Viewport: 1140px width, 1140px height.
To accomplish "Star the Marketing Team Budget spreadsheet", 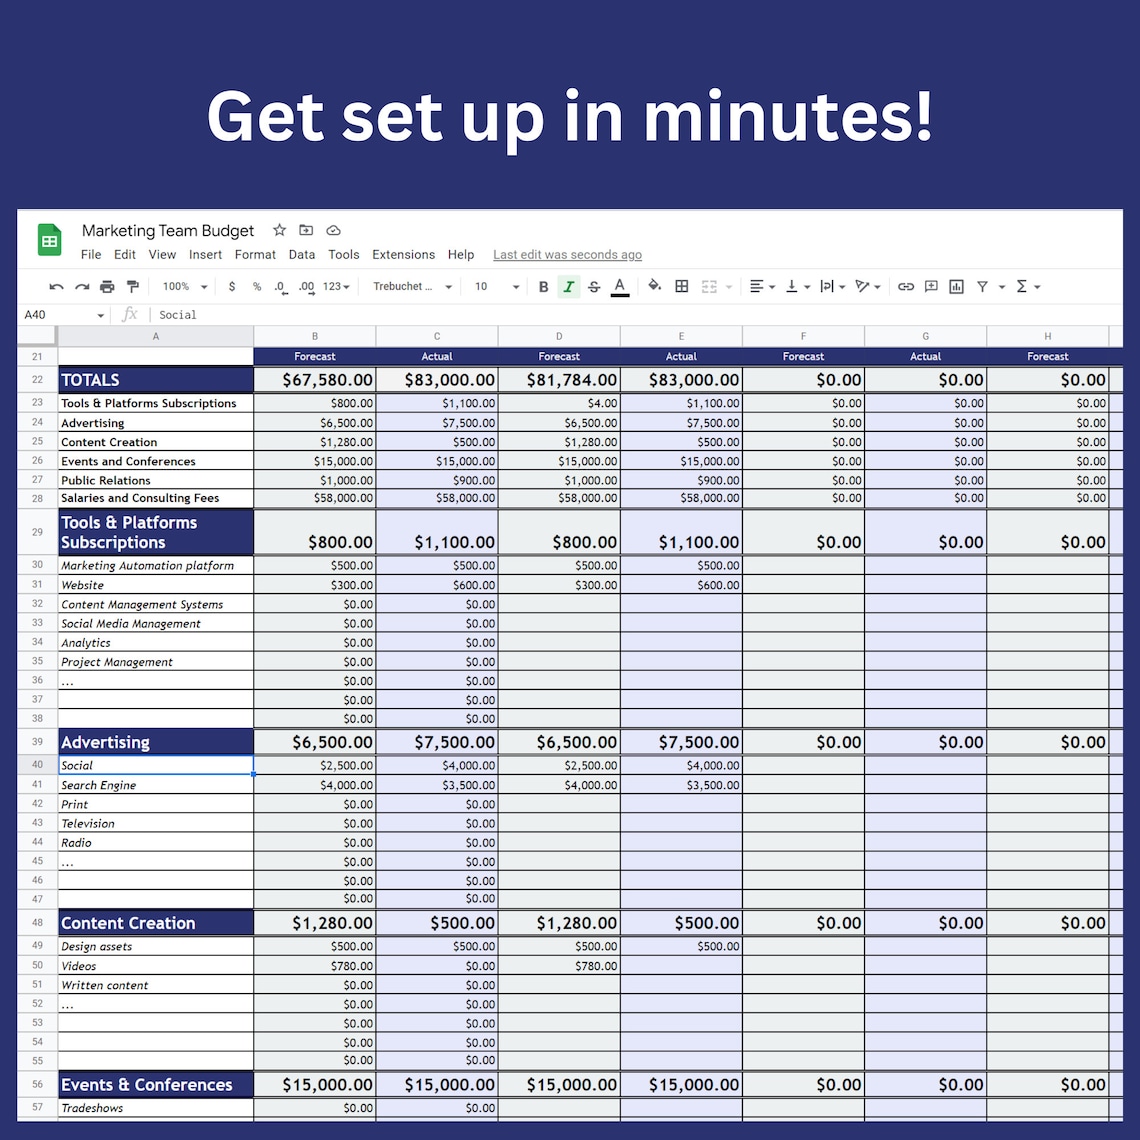I will click(x=279, y=230).
